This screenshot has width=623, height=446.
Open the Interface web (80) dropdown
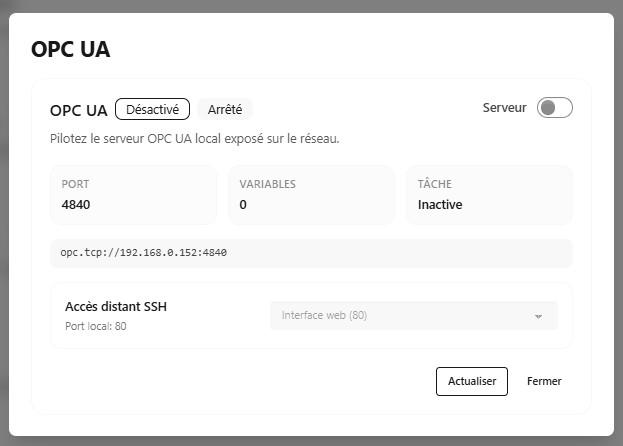[414, 316]
